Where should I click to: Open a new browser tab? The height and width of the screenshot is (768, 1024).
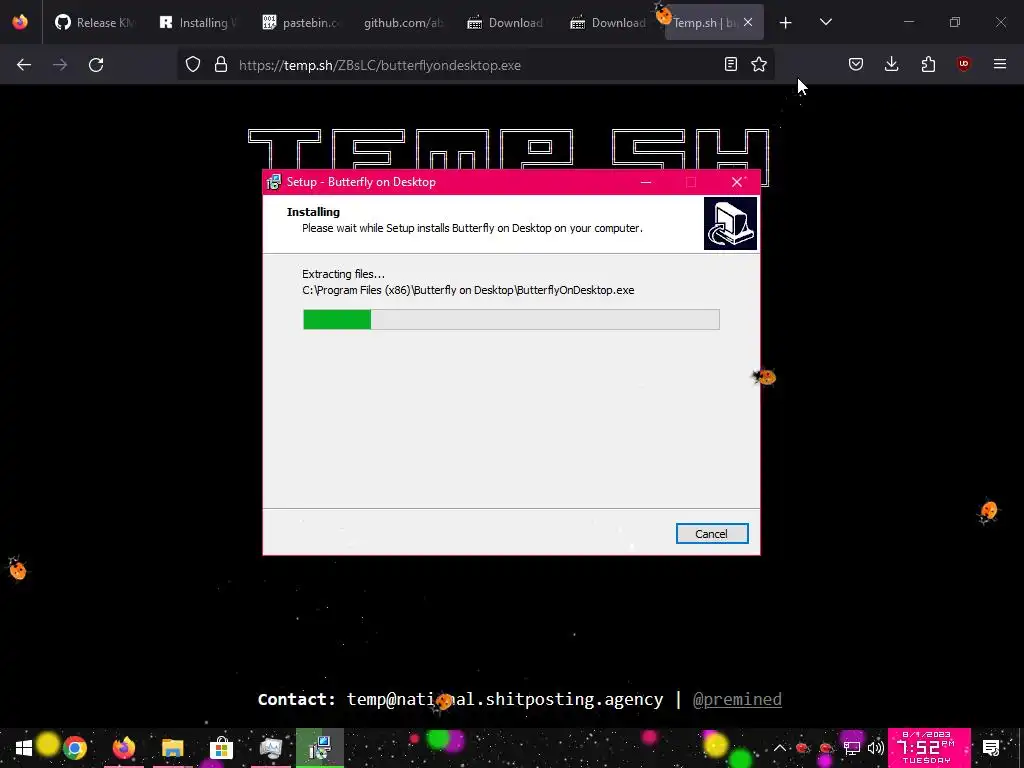tap(786, 23)
